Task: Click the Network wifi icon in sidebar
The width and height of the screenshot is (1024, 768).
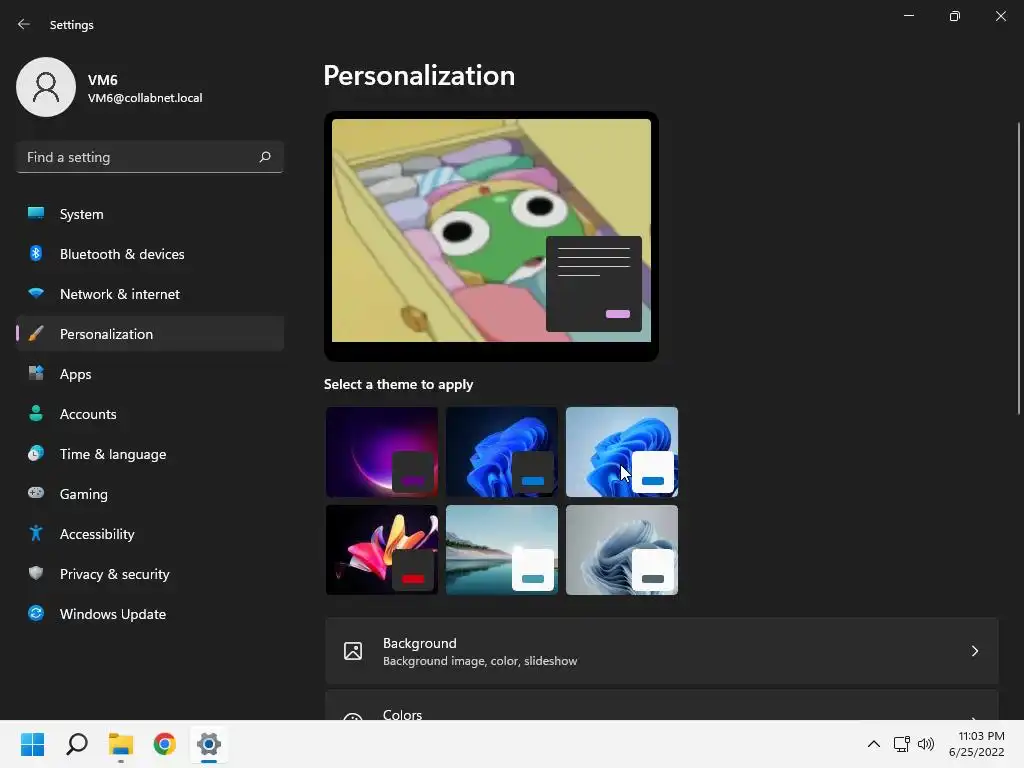Action: pos(36,293)
